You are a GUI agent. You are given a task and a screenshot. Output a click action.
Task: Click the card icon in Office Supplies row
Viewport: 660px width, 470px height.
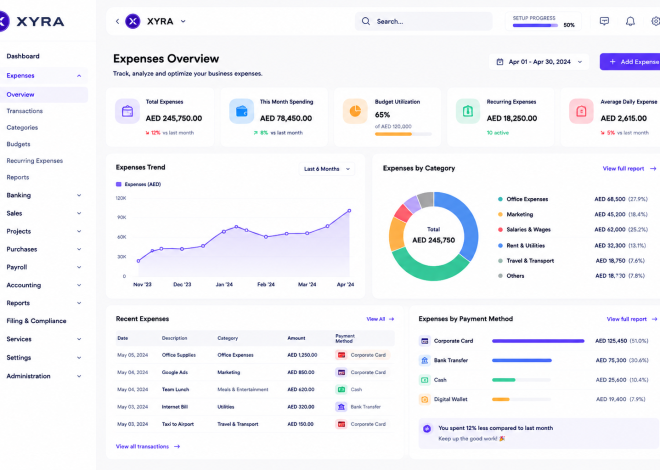[x=341, y=355]
